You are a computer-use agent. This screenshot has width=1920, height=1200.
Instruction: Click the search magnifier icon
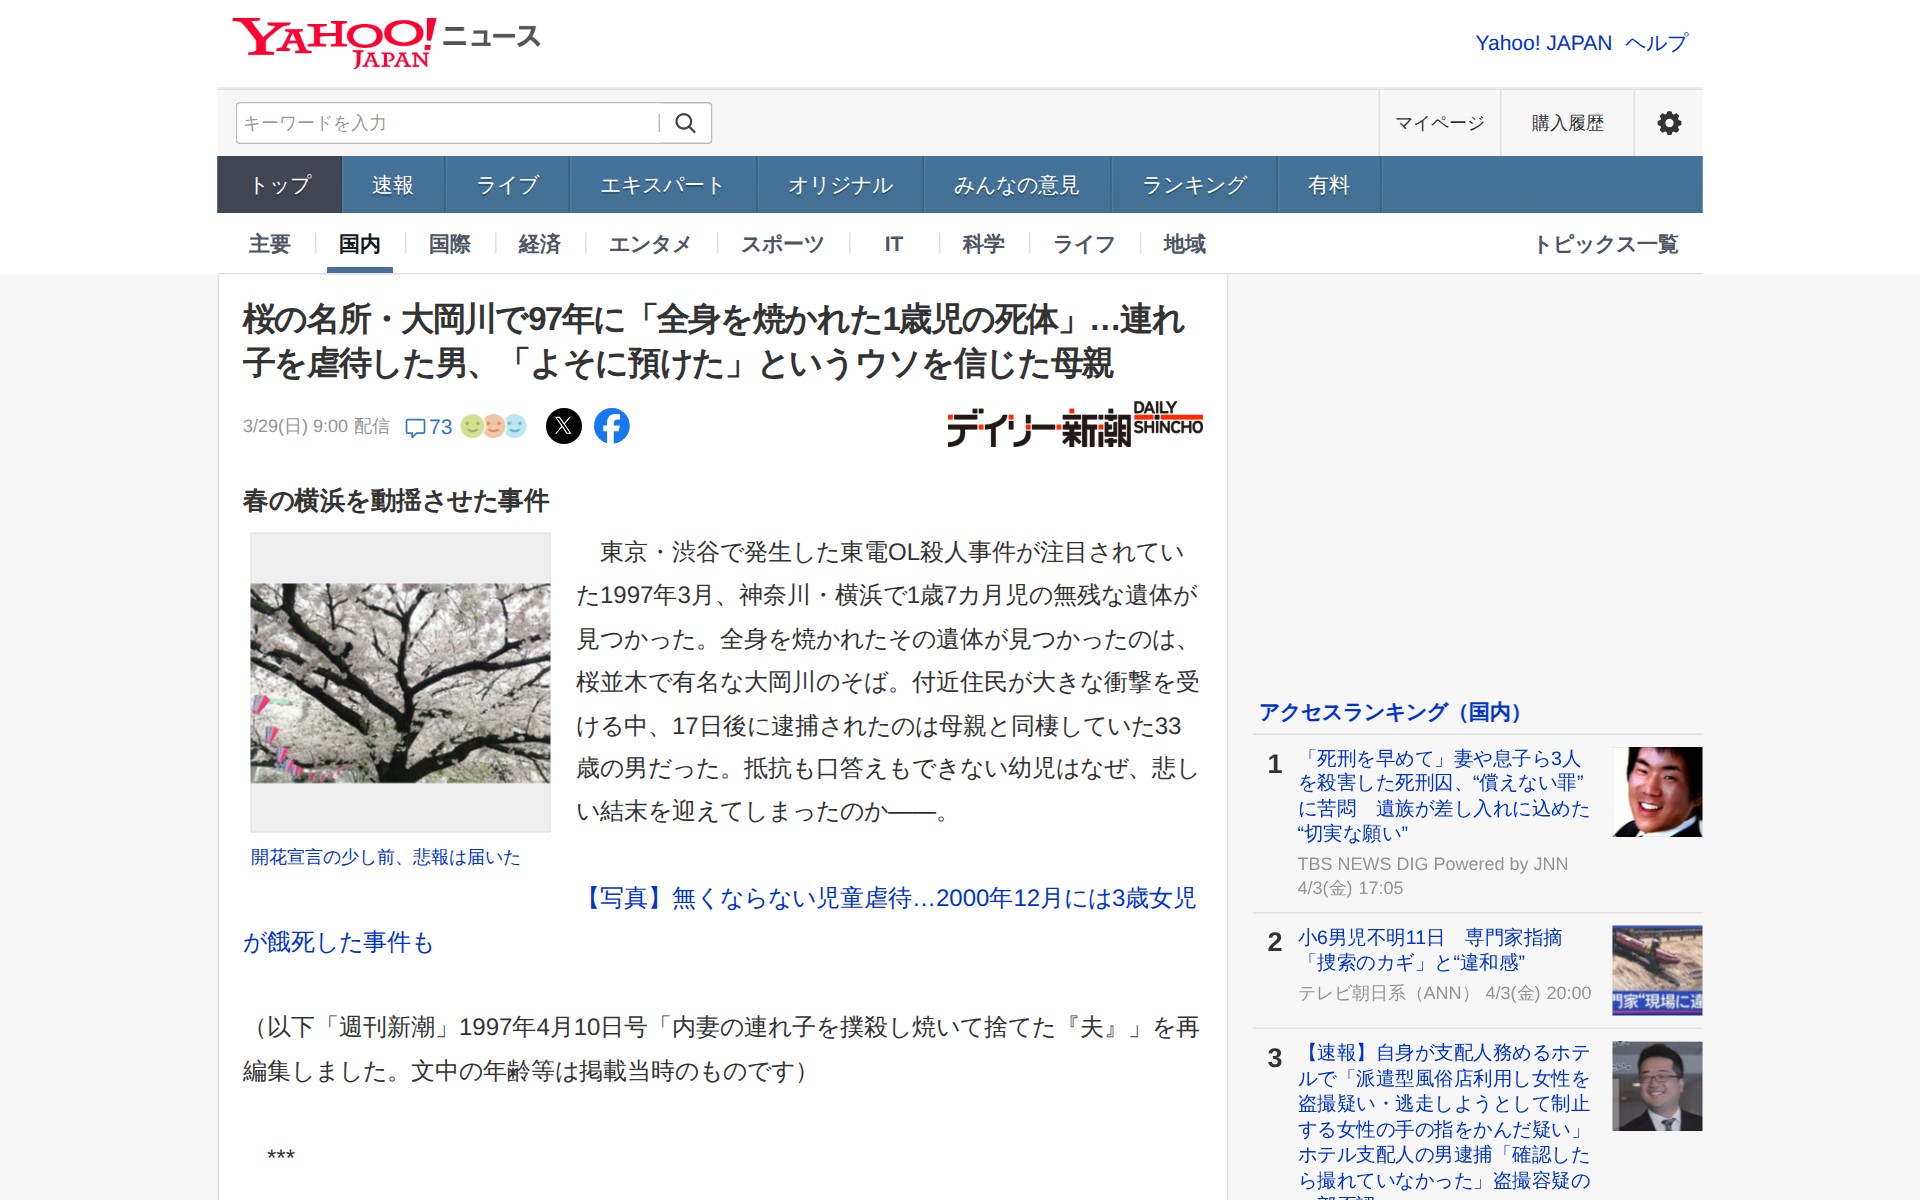pyautogui.click(x=685, y=123)
